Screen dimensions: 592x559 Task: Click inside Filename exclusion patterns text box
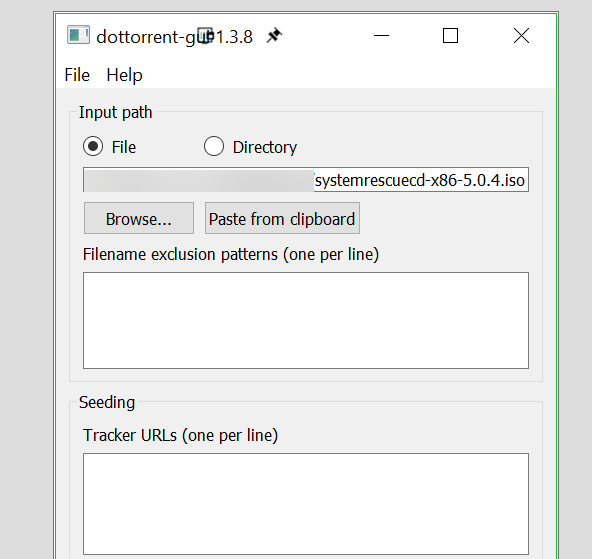(306, 320)
